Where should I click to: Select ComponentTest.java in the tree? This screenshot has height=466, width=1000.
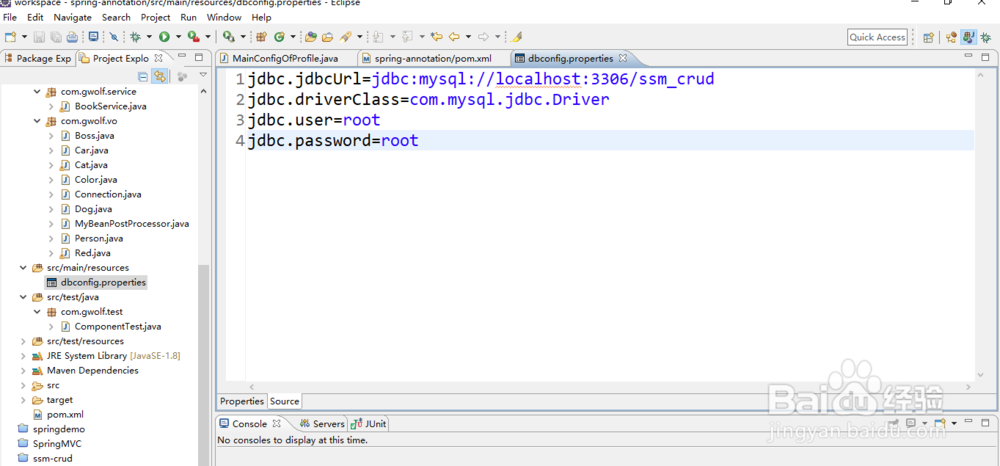117,326
